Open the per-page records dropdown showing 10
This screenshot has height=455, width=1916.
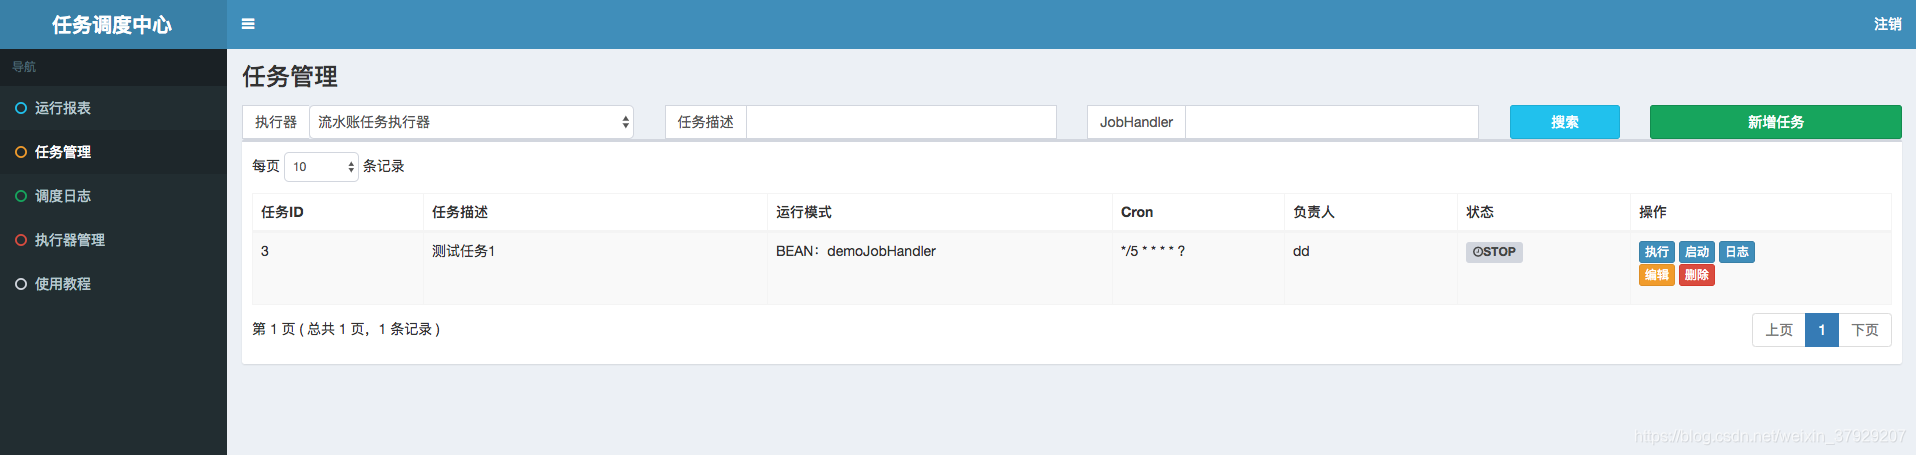click(x=321, y=167)
